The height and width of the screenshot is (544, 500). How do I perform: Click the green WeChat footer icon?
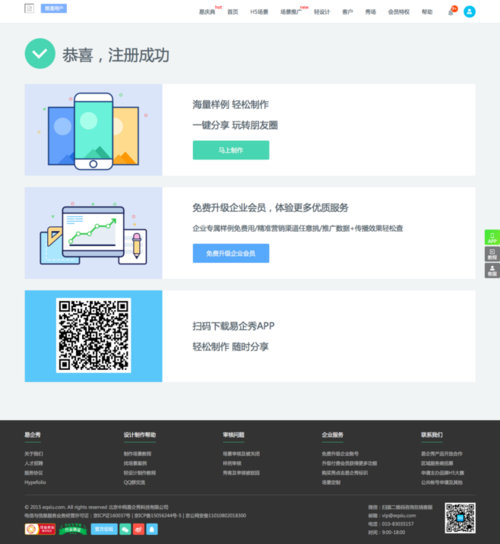[125, 529]
